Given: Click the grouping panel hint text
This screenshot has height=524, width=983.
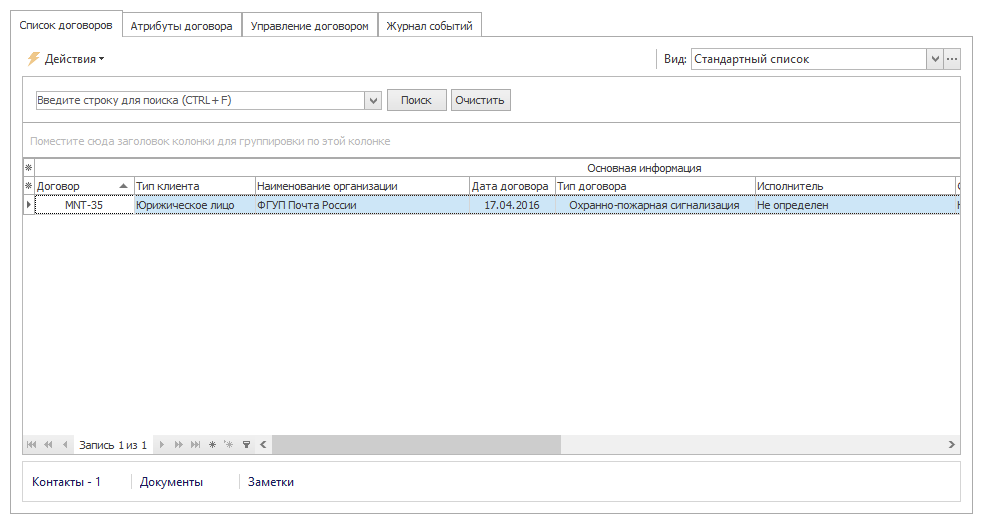Looking at the screenshot, I should 210,141.
